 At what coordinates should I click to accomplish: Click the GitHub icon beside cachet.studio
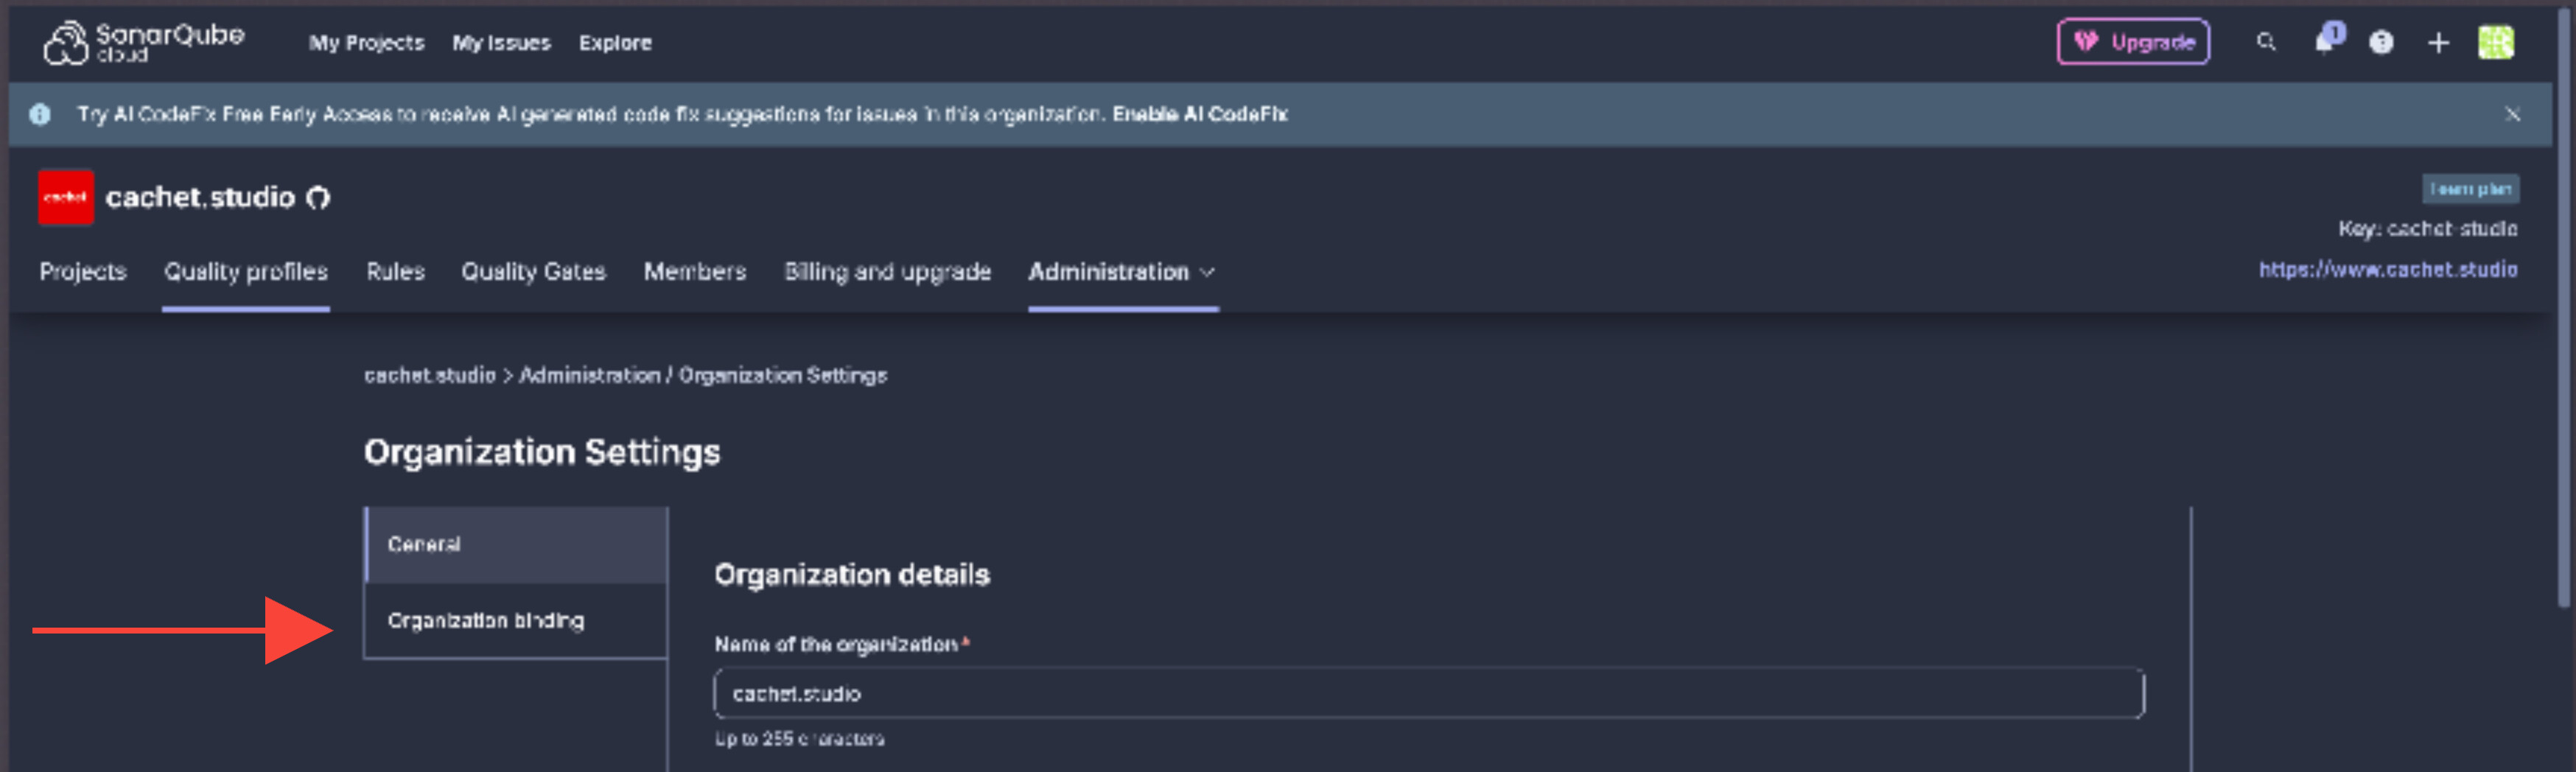point(318,198)
